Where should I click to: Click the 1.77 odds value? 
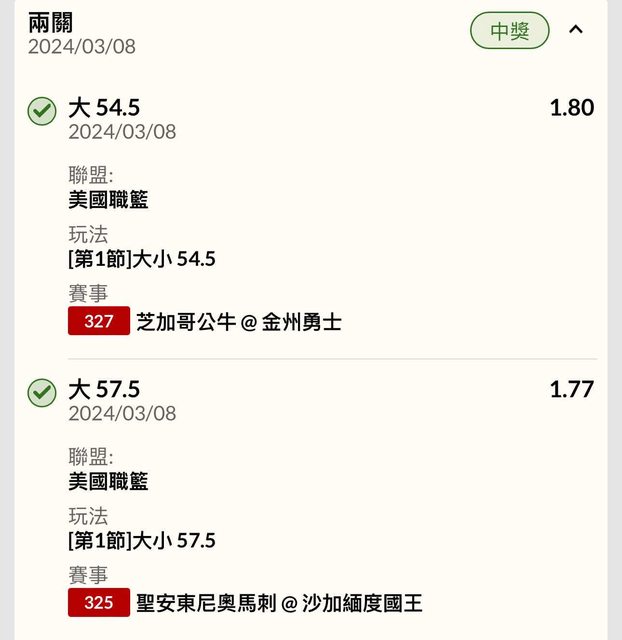click(x=572, y=390)
